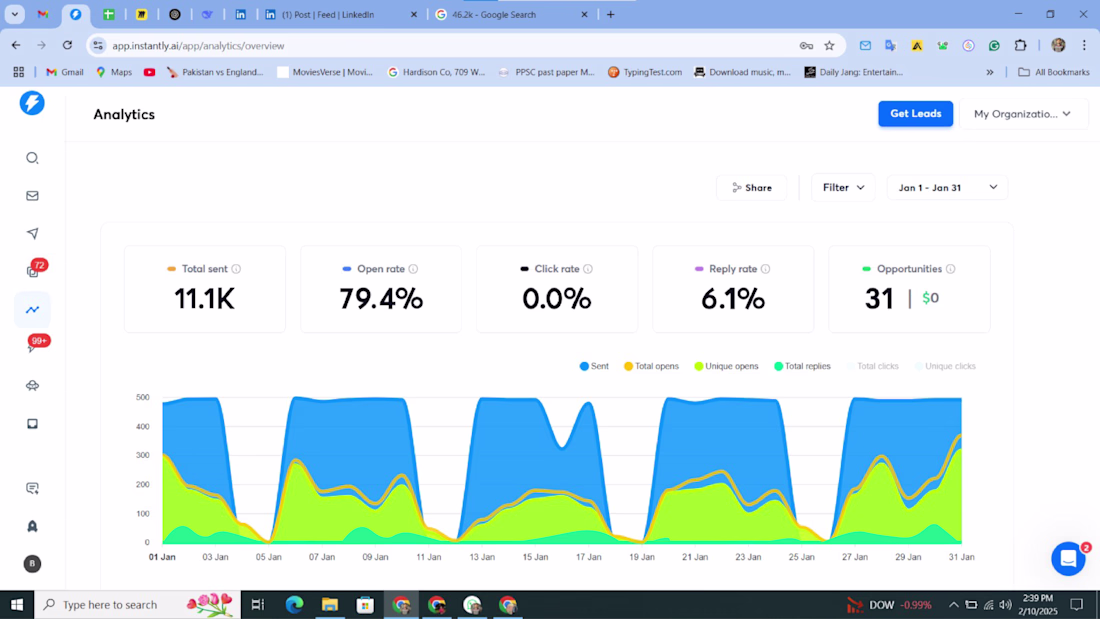This screenshot has height=619, width=1100.
Task: Expand the My Organization dropdown
Action: coord(1023,114)
